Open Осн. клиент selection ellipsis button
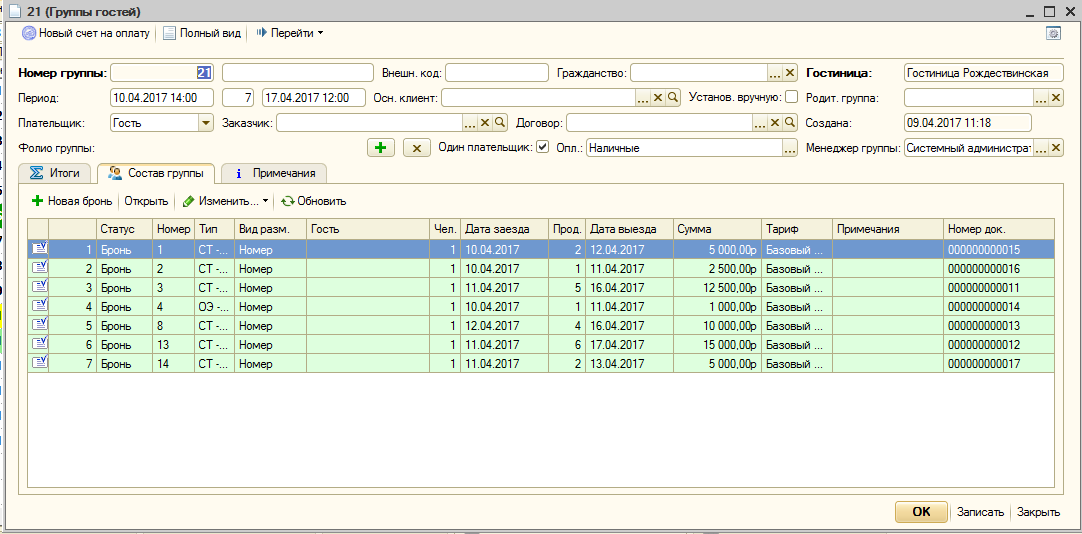Screen dimensions: 1082x534 tap(643, 98)
